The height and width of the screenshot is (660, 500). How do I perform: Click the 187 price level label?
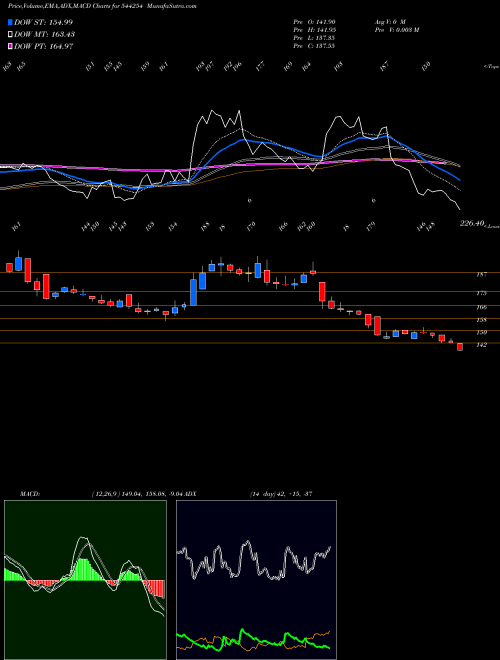coord(481,274)
